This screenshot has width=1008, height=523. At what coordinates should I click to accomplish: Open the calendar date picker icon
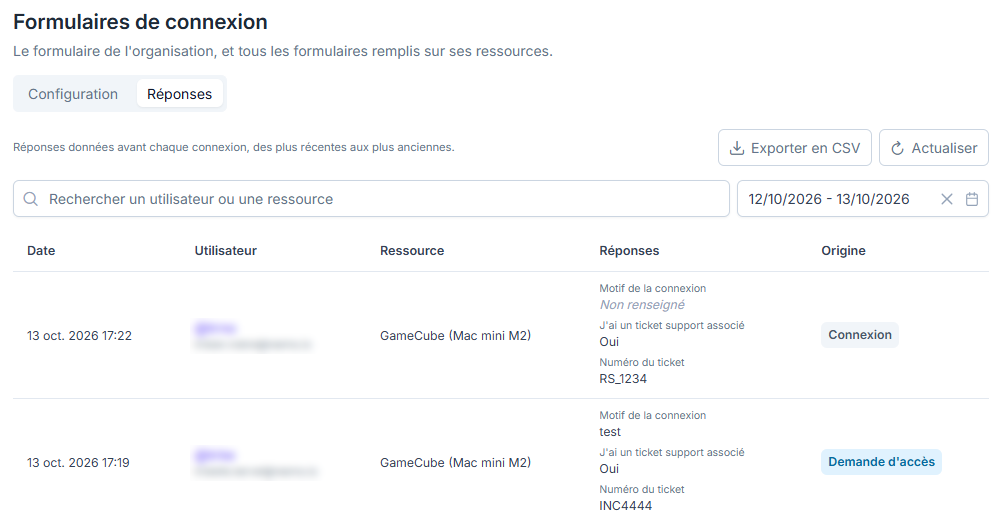[972, 199]
